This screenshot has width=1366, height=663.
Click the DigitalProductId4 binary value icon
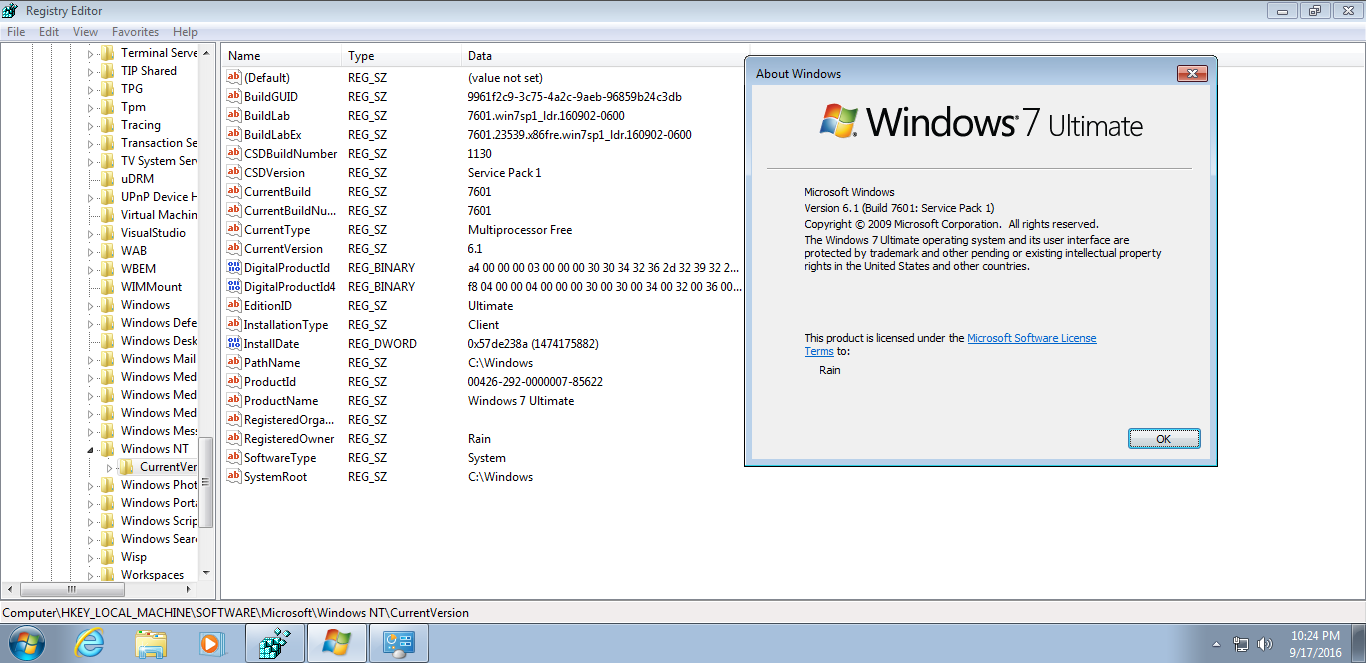tap(235, 287)
